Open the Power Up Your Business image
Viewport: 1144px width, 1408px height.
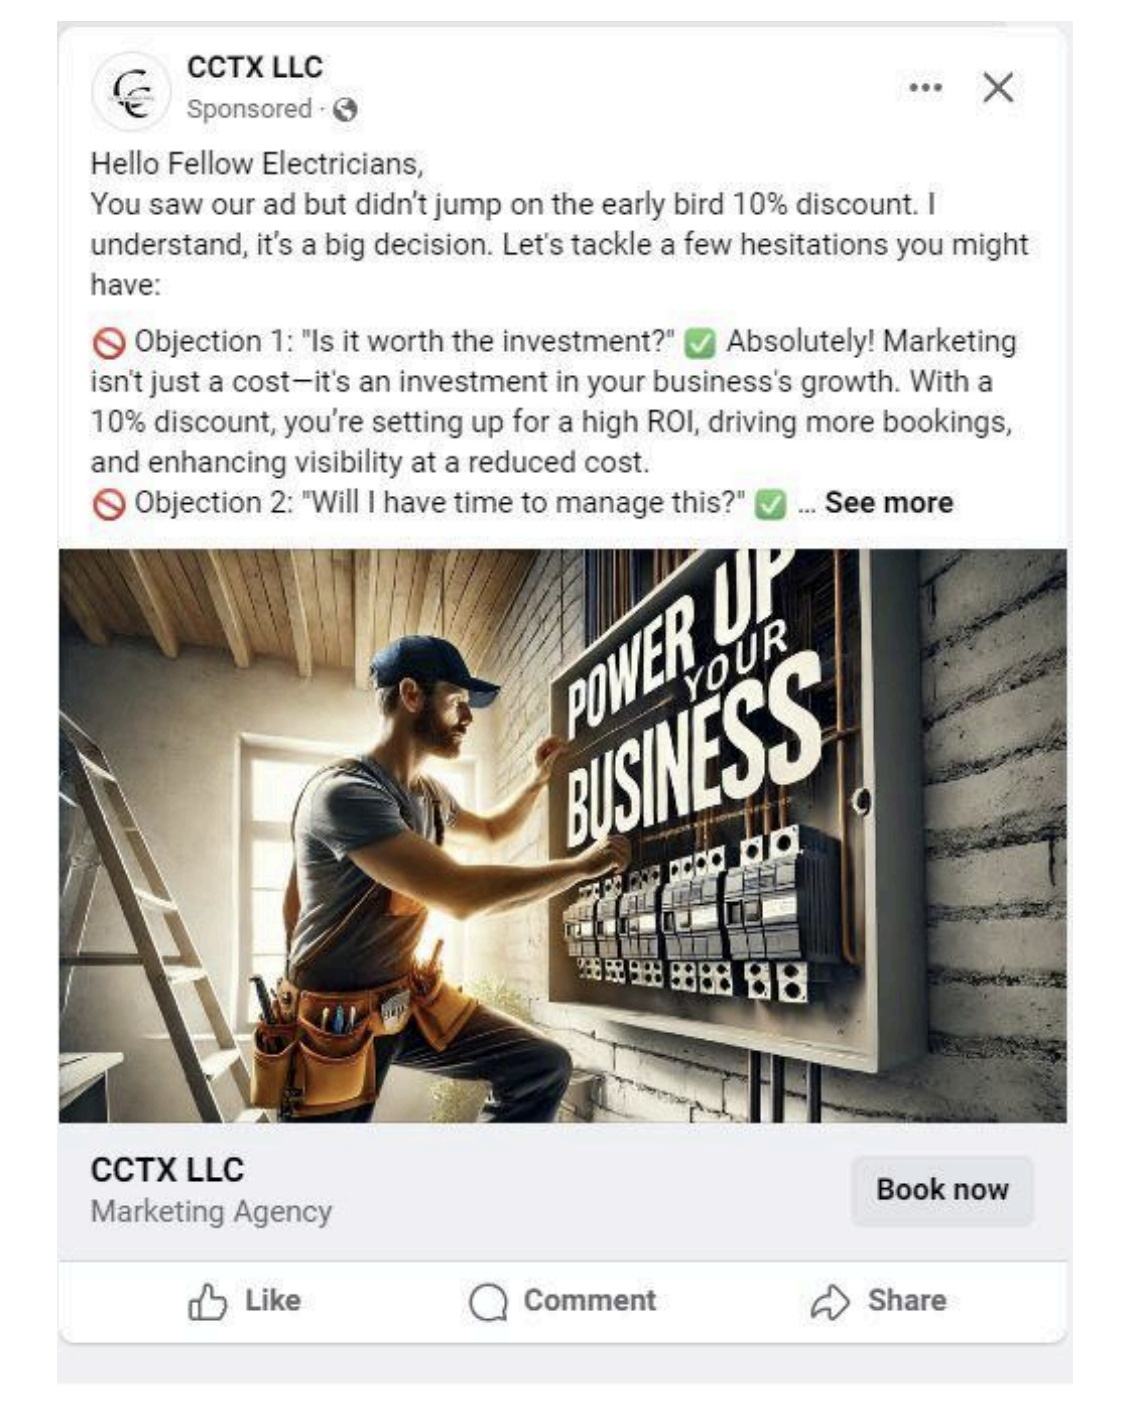(x=563, y=835)
